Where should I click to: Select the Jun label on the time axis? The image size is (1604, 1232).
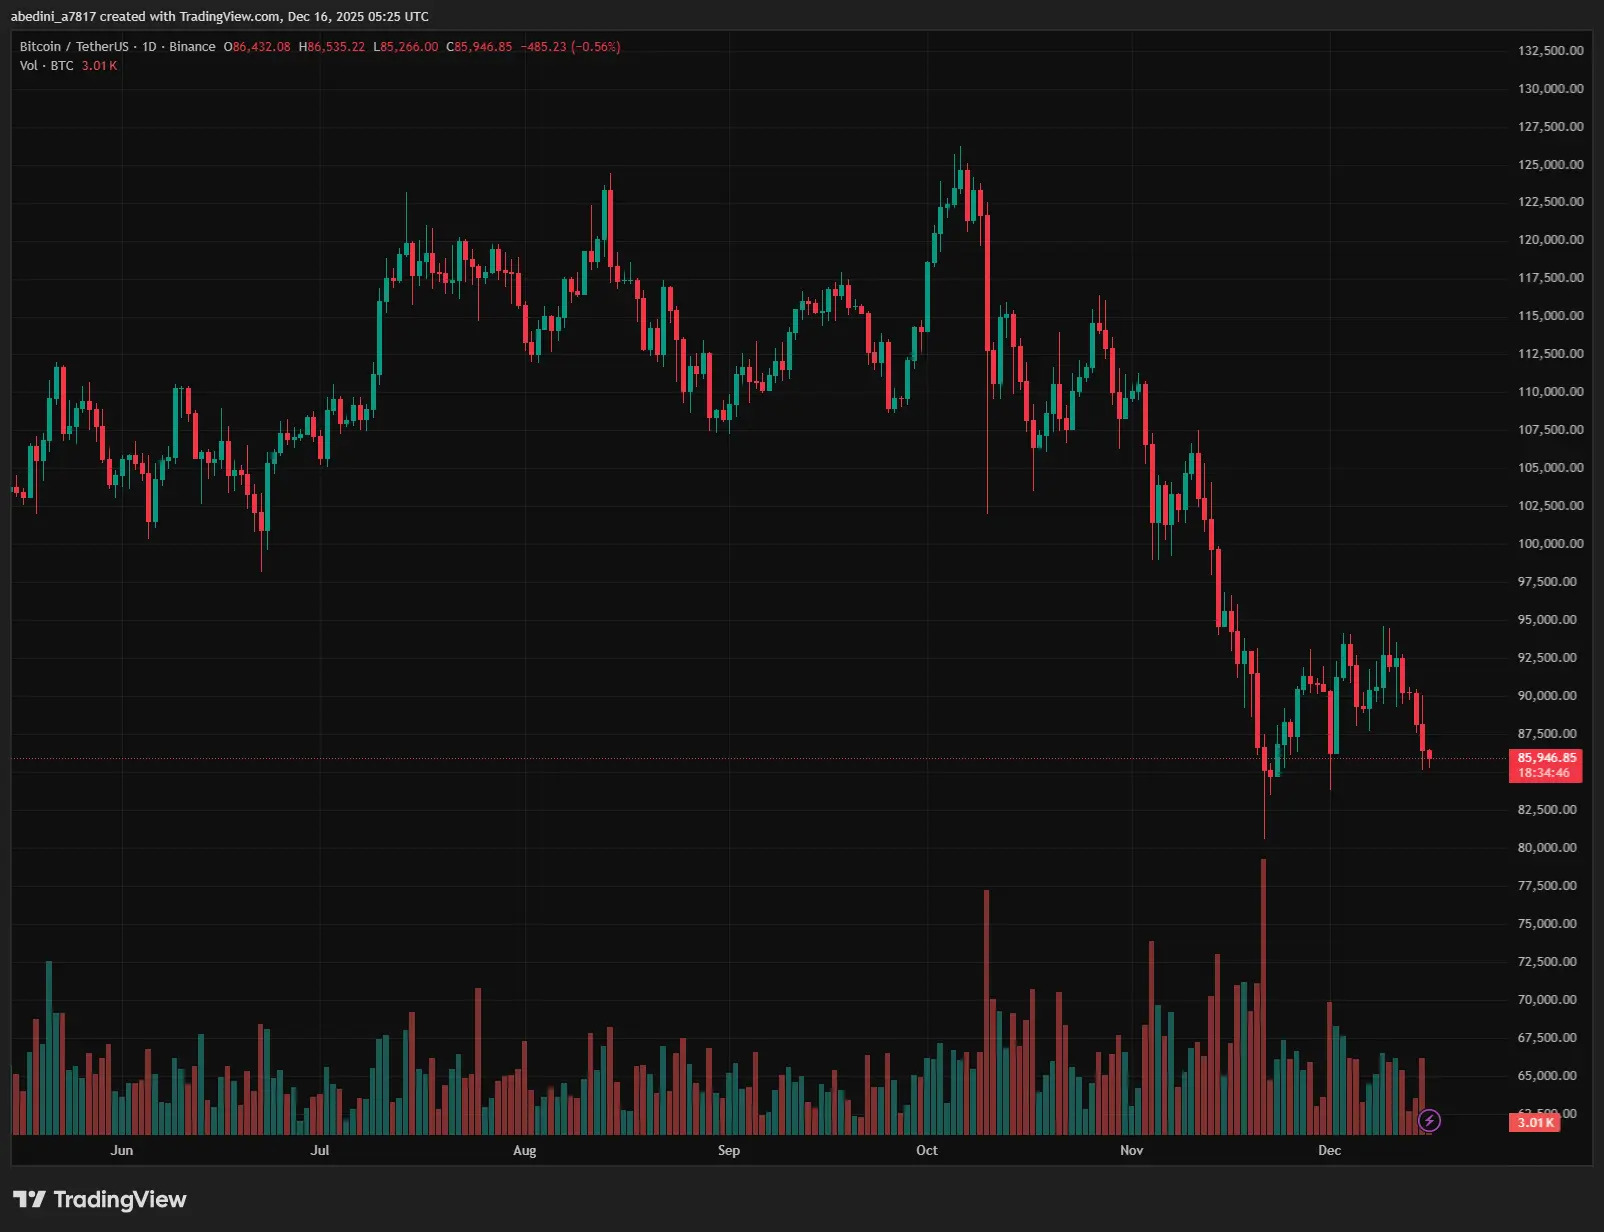coord(122,1150)
